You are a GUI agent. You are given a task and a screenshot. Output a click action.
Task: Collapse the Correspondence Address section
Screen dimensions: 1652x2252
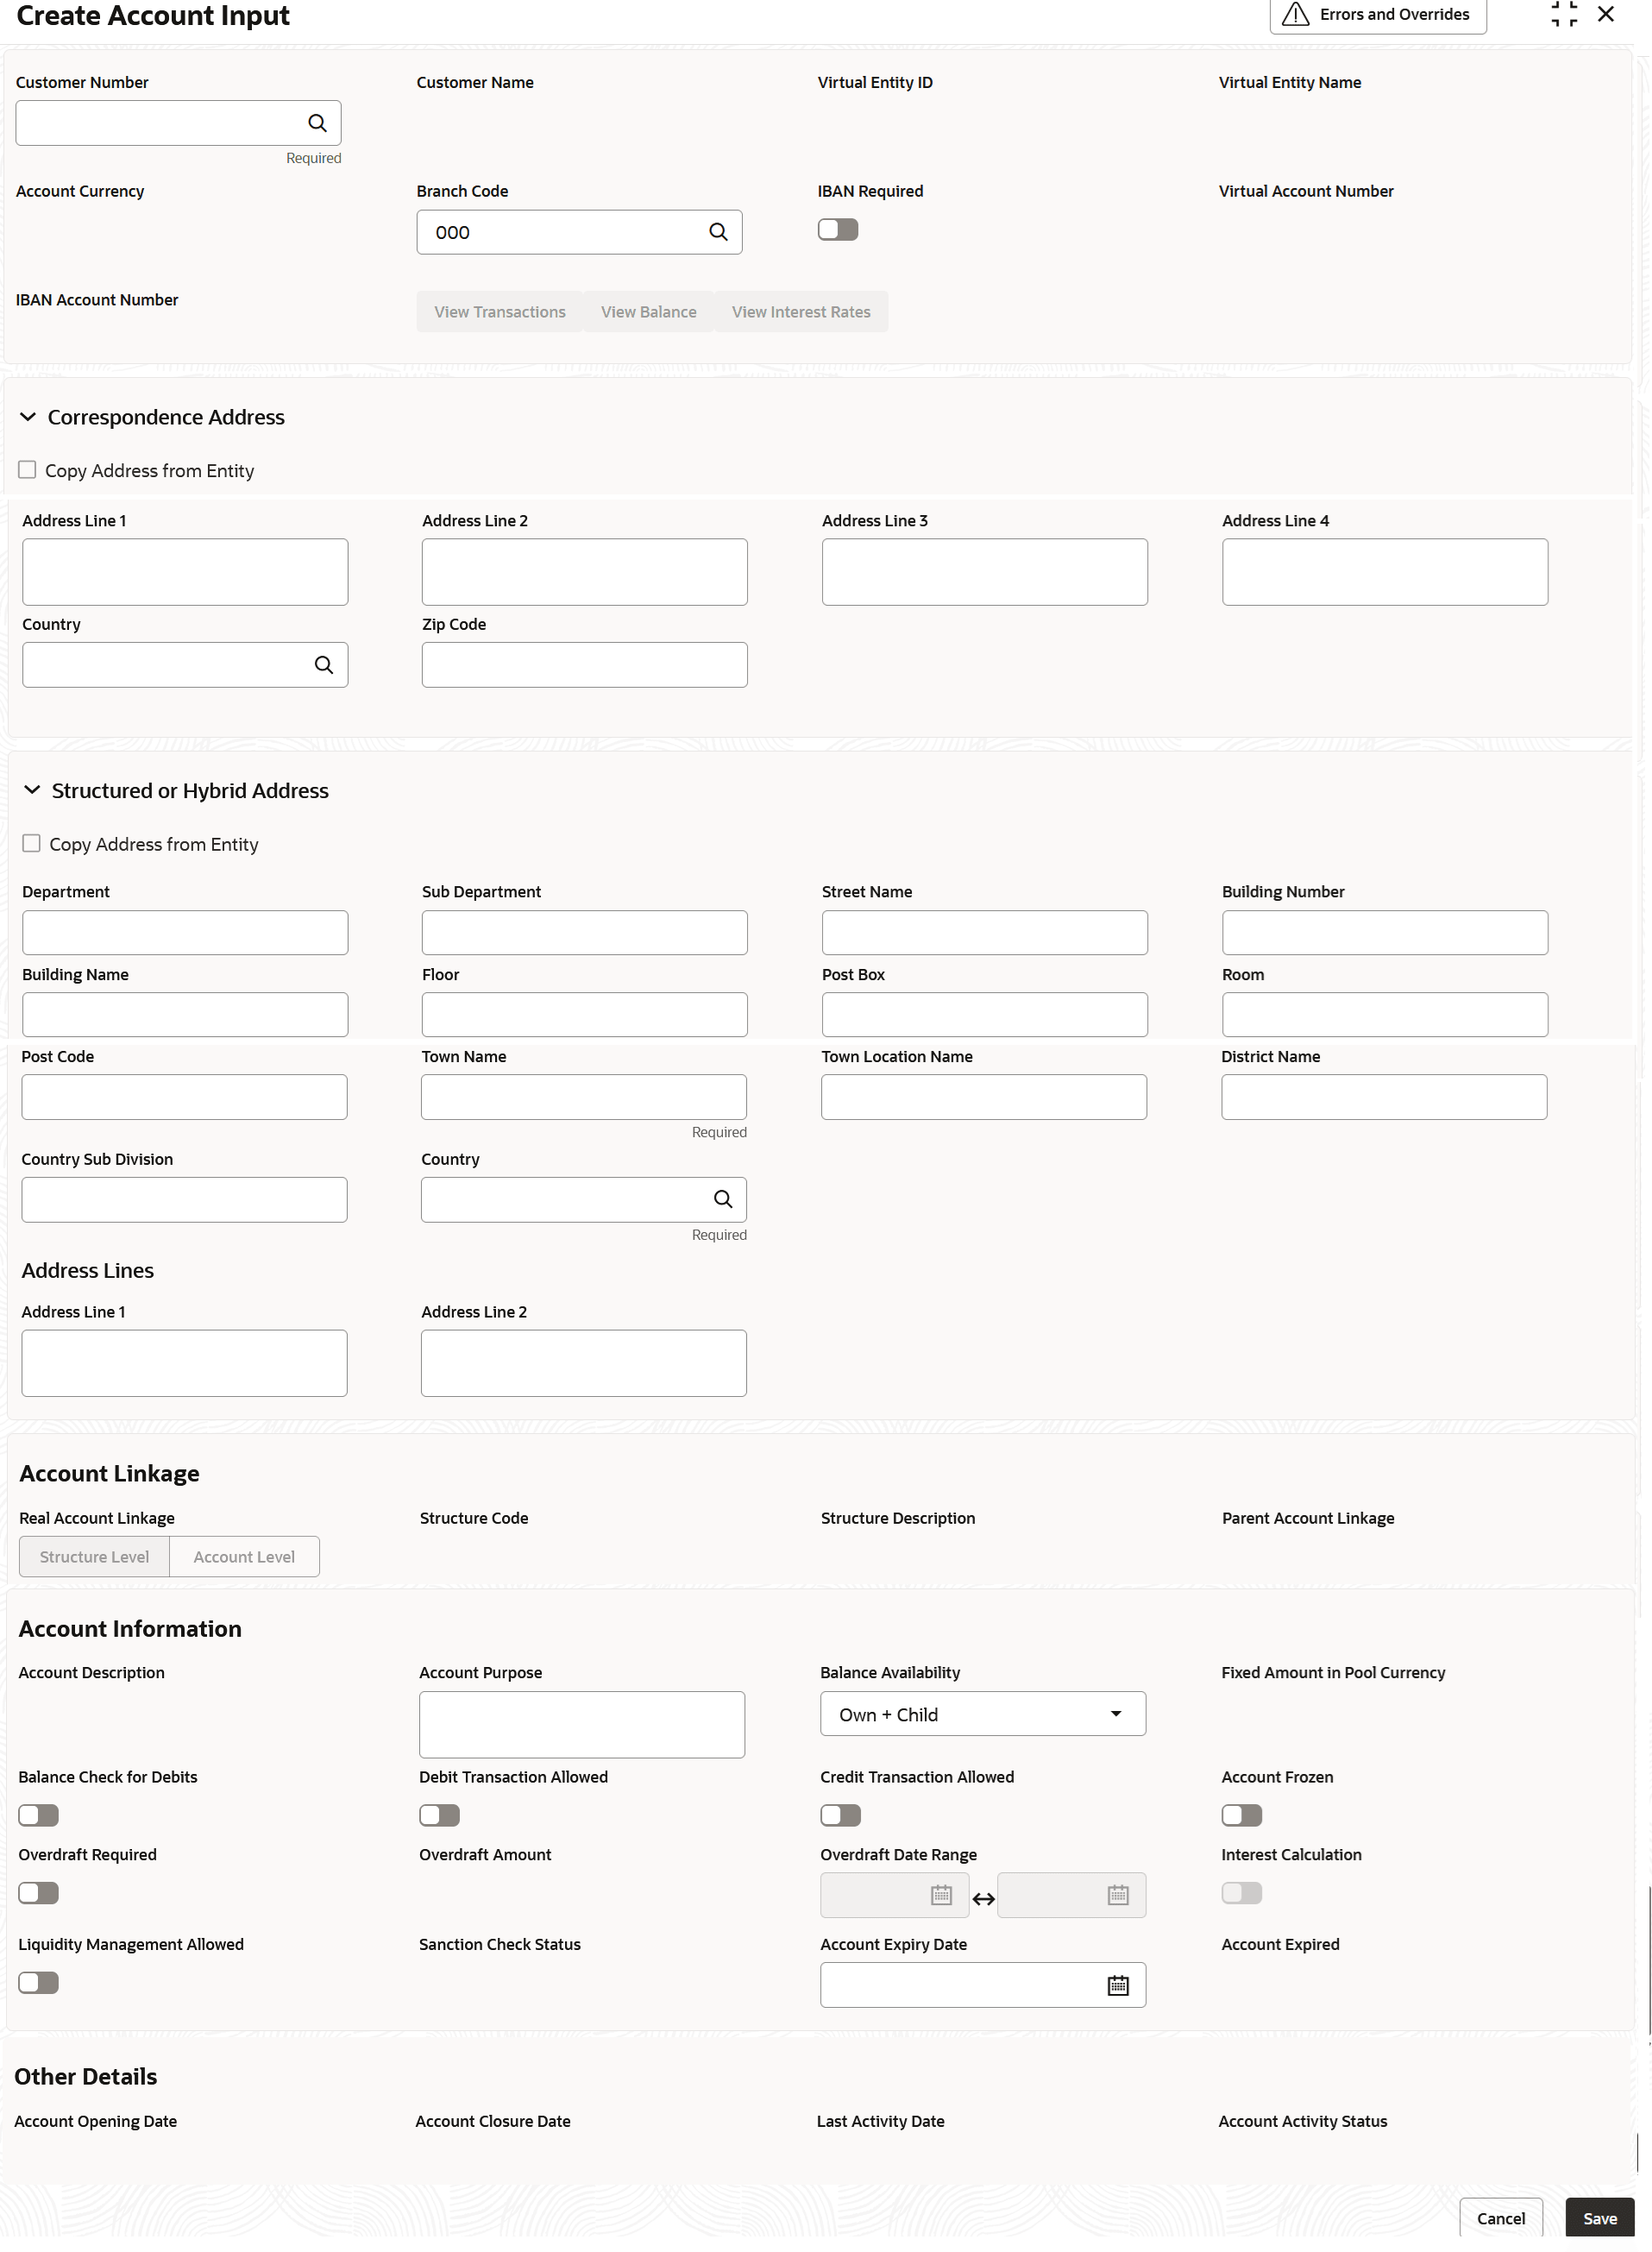click(x=28, y=417)
